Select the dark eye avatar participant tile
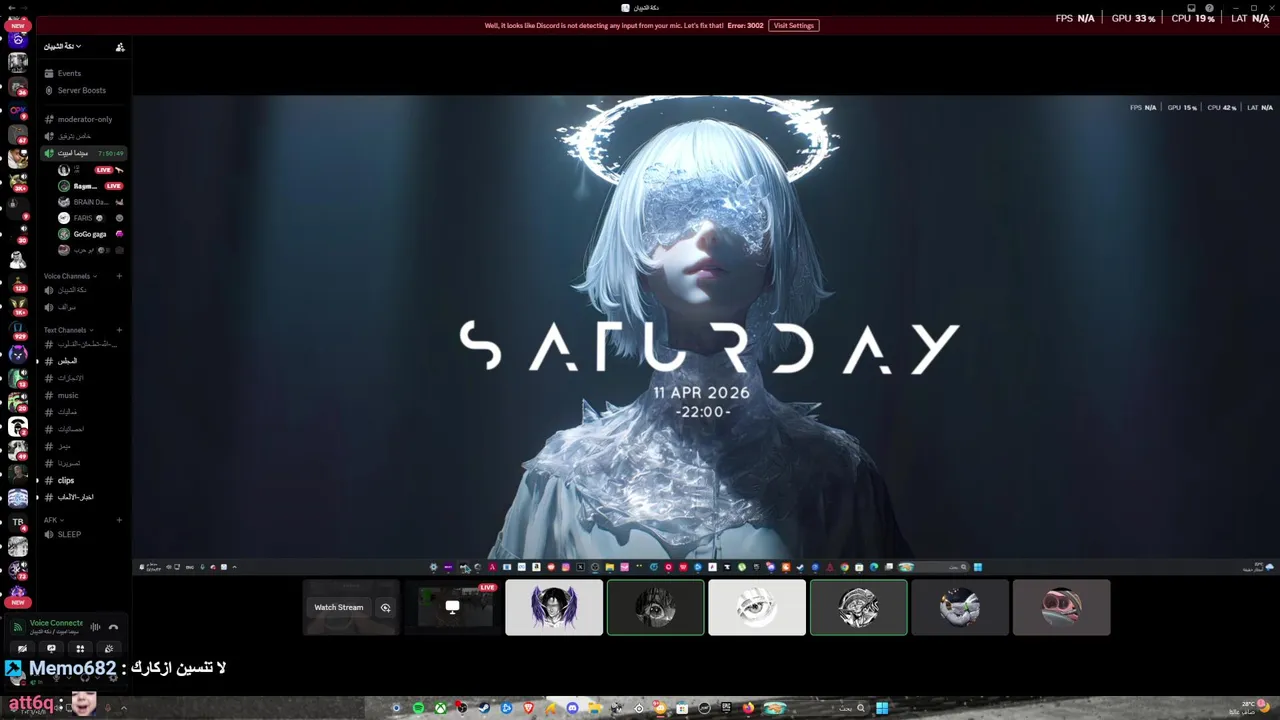The width and height of the screenshot is (1280, 720). [x=655, y=607]
